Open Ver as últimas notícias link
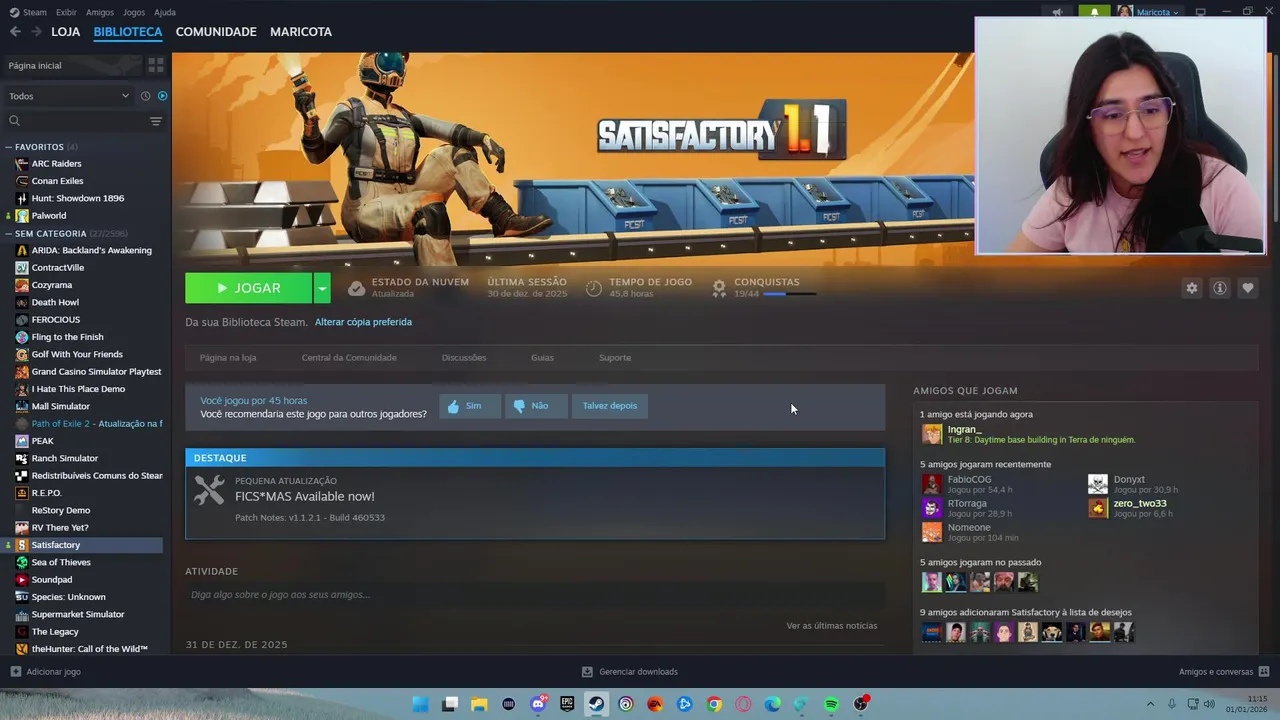The image size is (1280, 720). [832, 626]
